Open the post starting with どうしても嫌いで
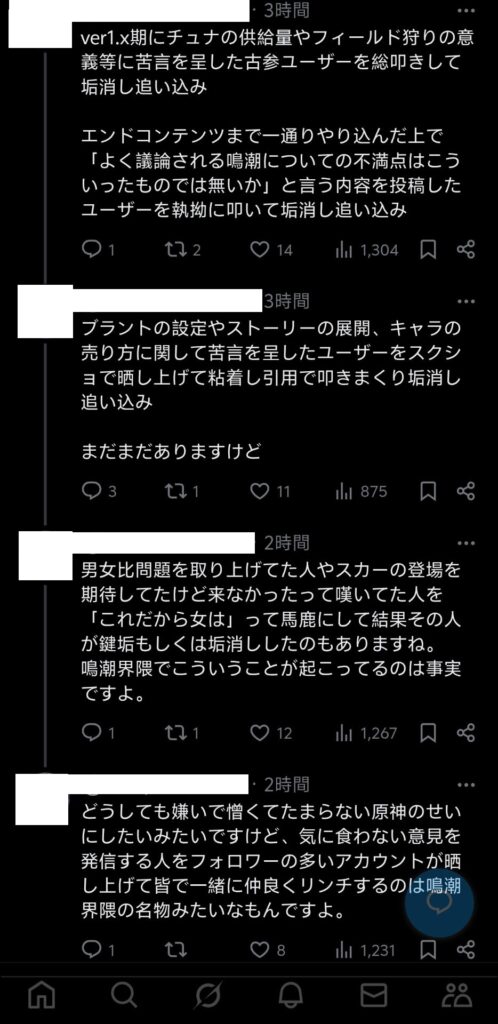The width and height of the screenshot is (498, 1024). [x=272, y=861]
